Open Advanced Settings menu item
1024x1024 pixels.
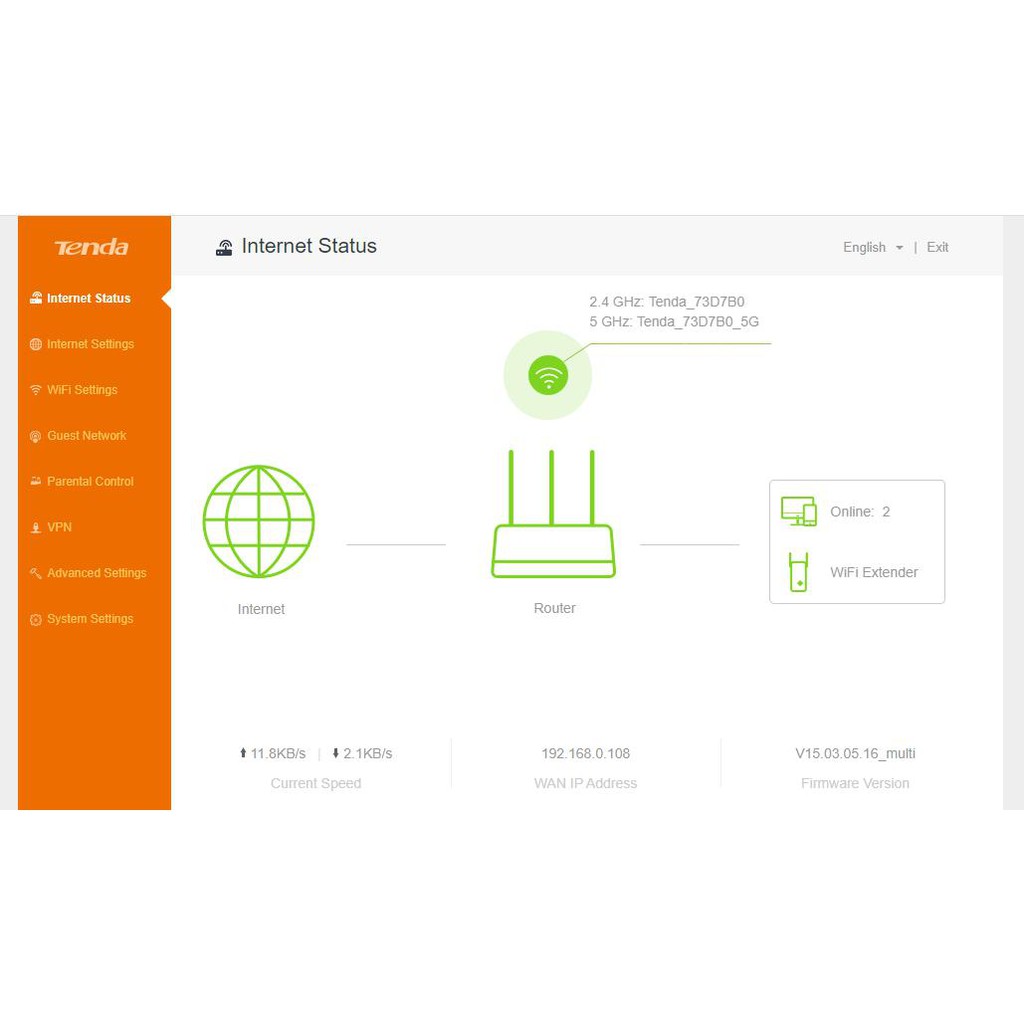pos(96,573)
